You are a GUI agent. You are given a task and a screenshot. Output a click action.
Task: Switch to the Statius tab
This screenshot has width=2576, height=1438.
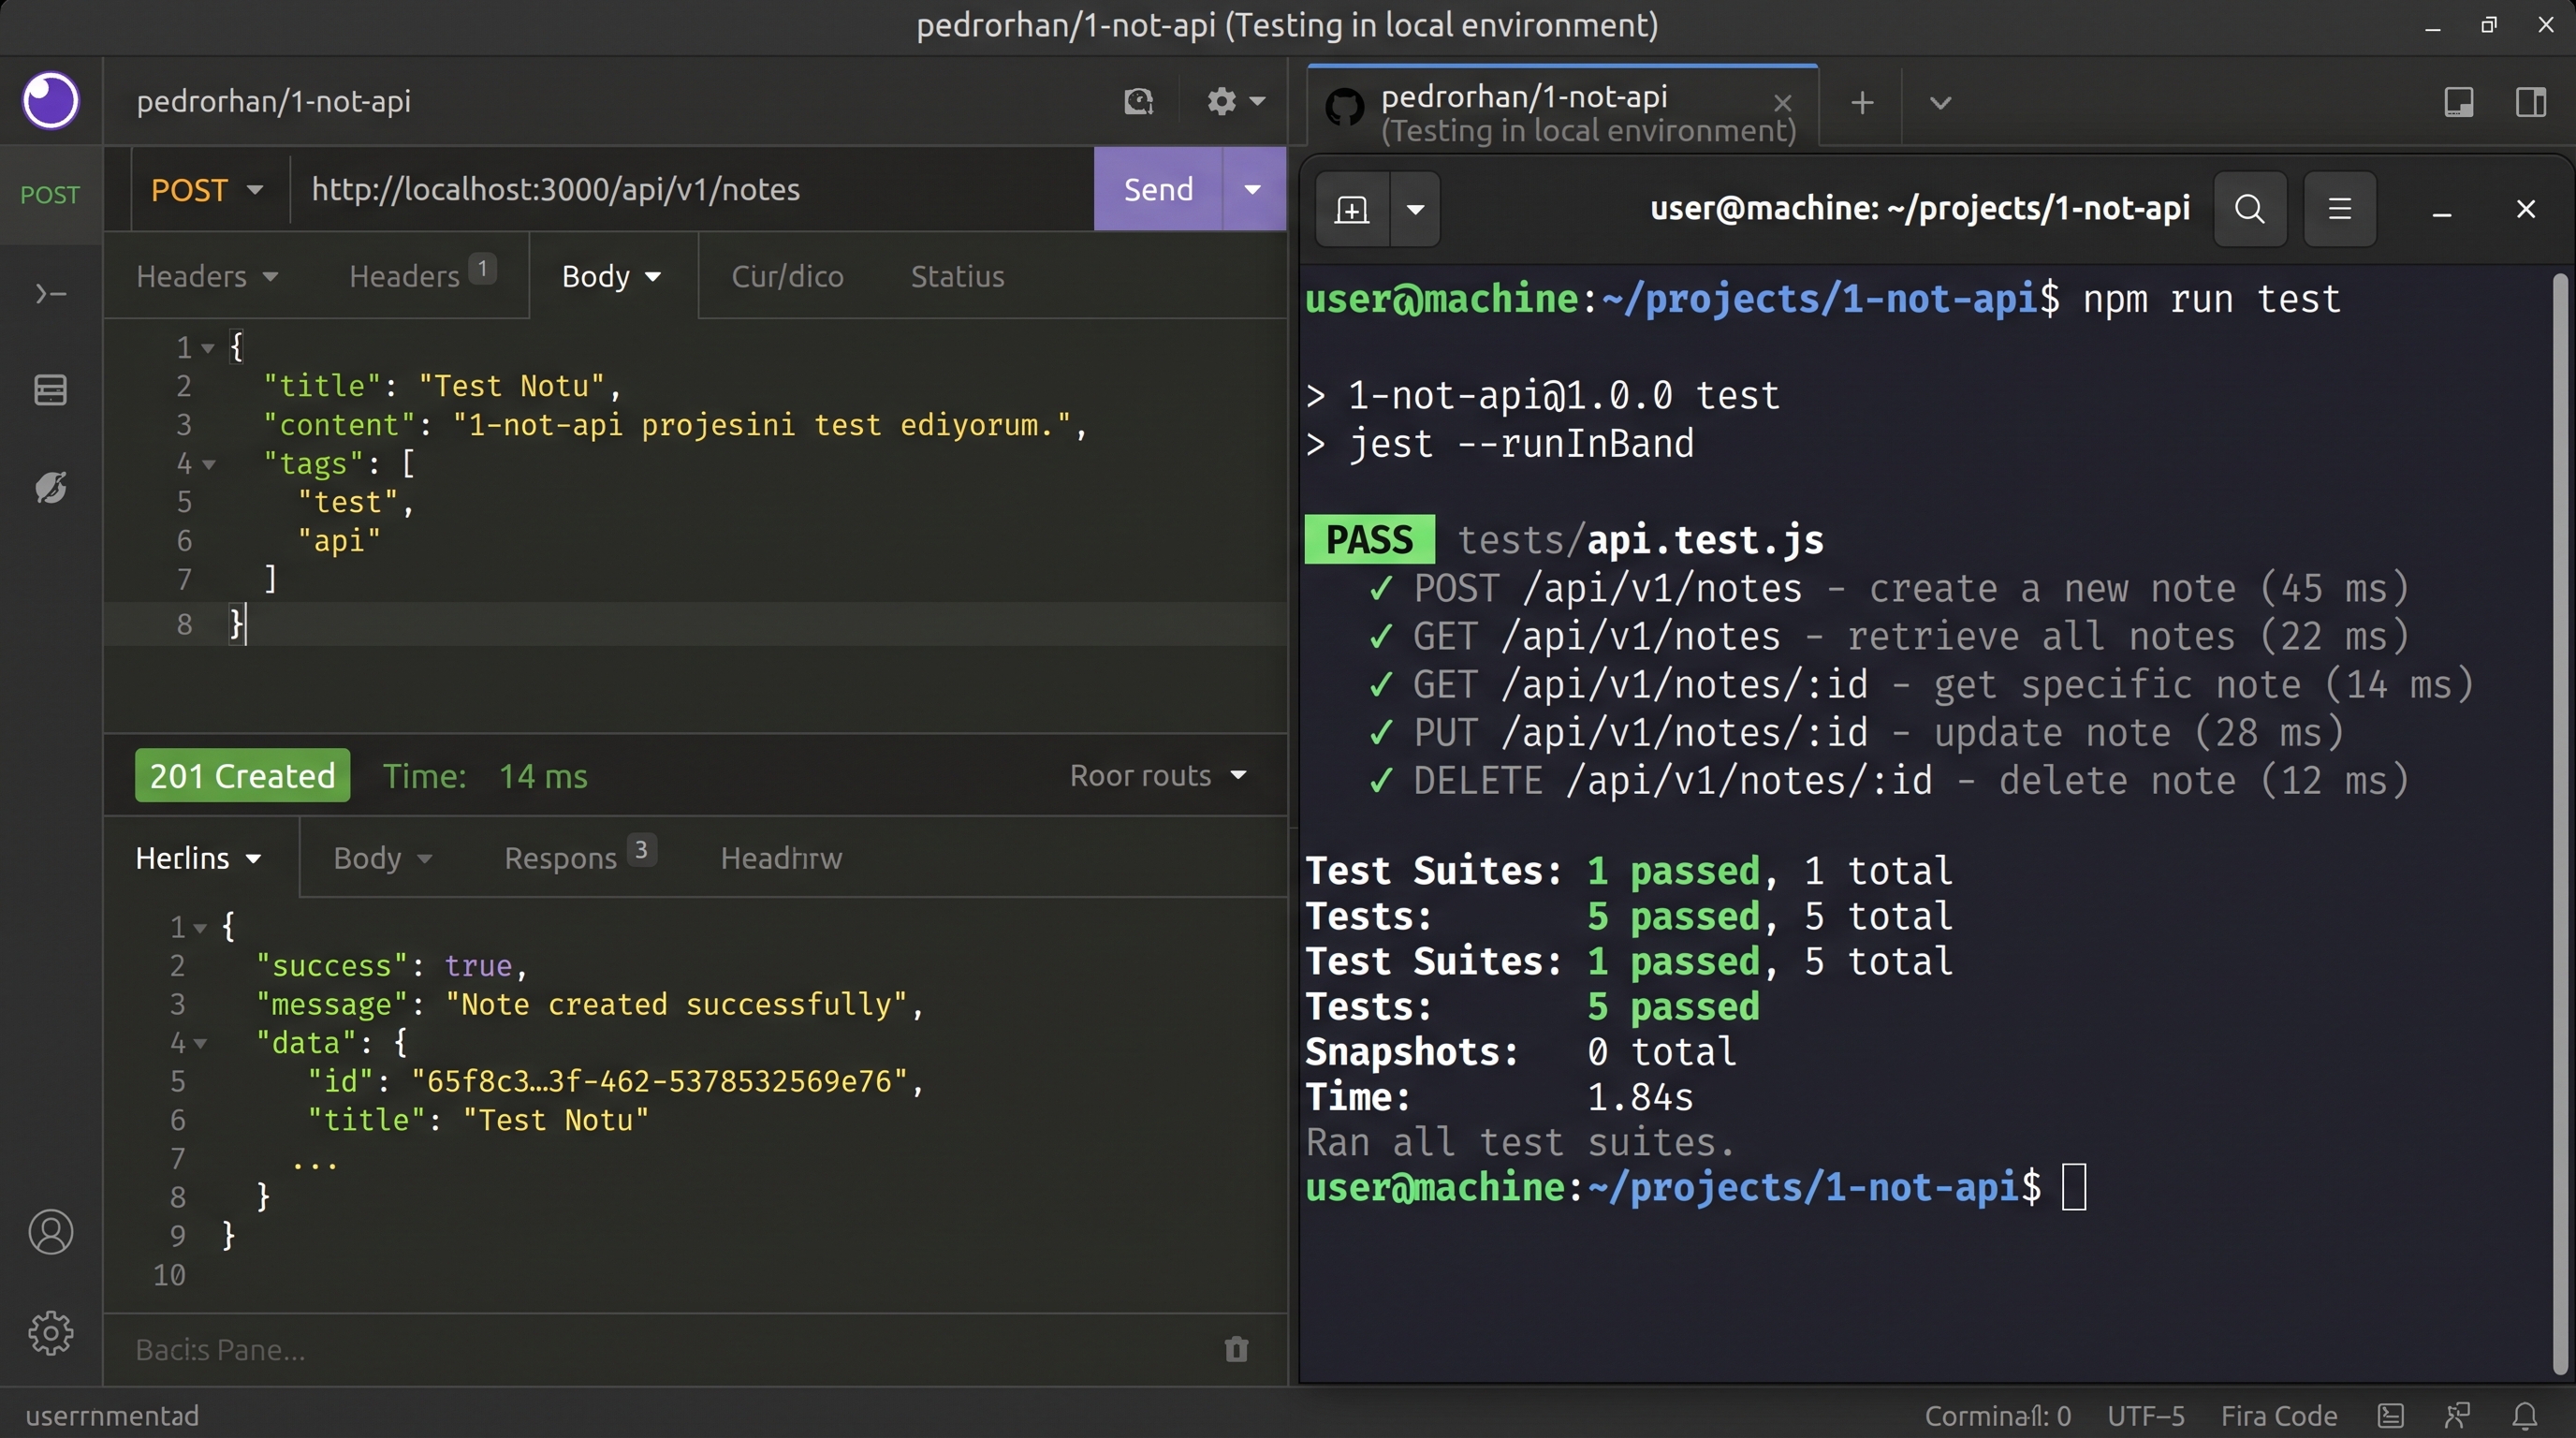click(x=957, y=276)
